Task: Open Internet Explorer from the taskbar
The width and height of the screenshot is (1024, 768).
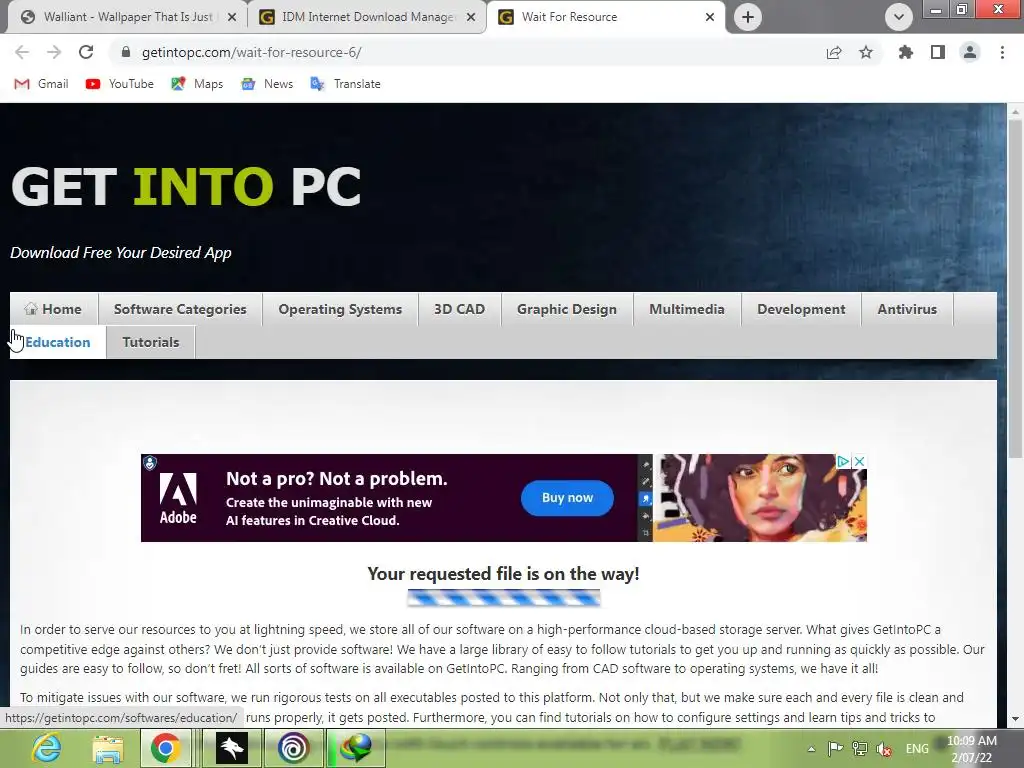Action: (47, 748)
